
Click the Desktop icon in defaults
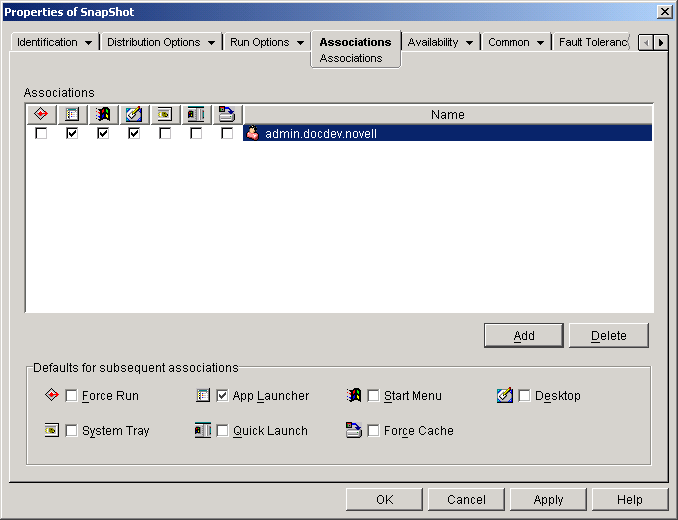click(505, 395)
